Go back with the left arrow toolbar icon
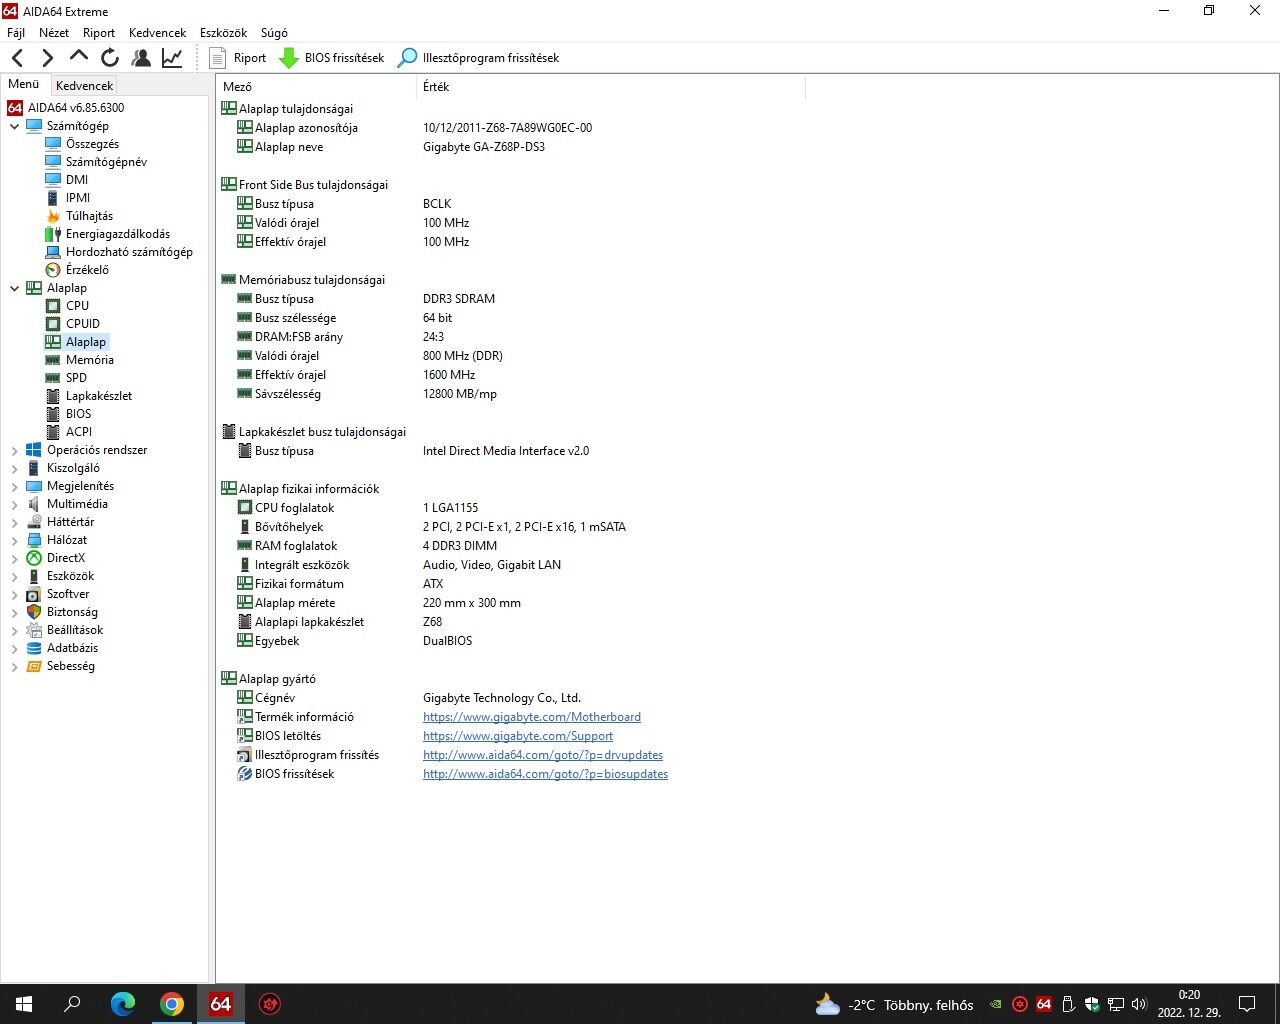 pyautogui.click(x=18, y=58)
